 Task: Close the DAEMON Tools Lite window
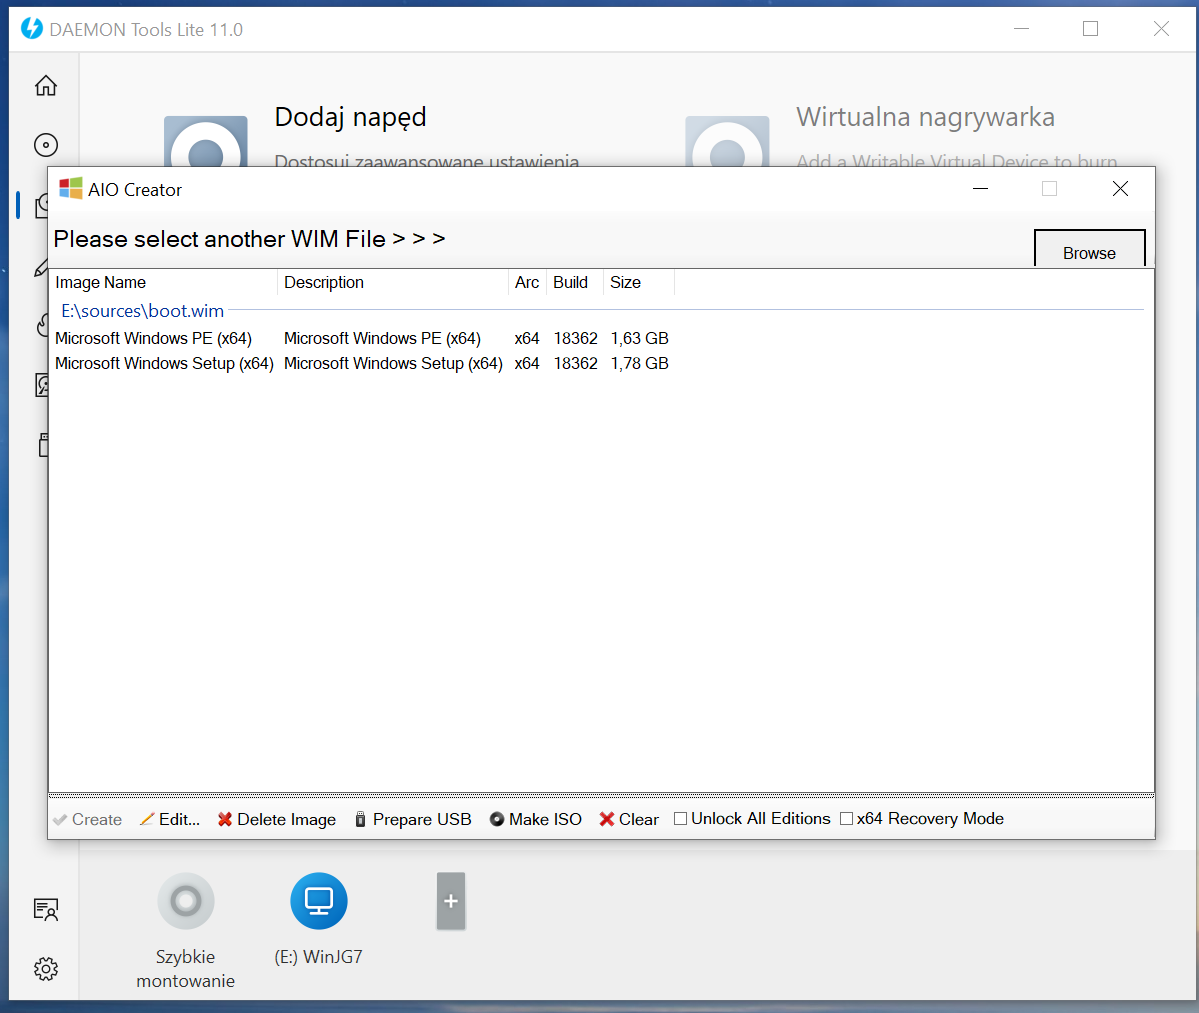coord(1161,29)
